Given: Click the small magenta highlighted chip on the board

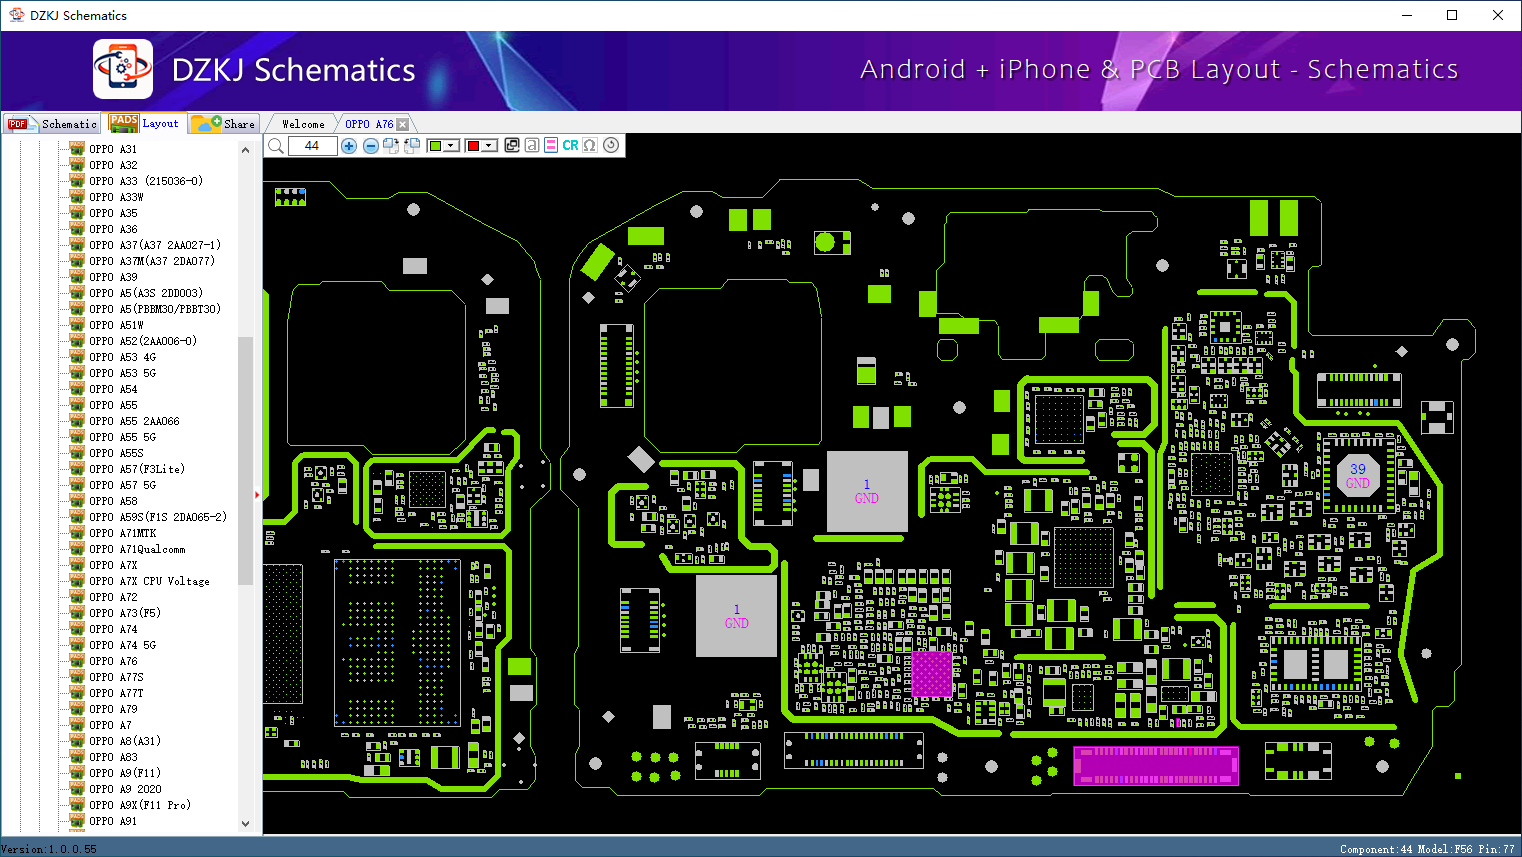Looking at the screenshot, I should (x=932, y=674).
